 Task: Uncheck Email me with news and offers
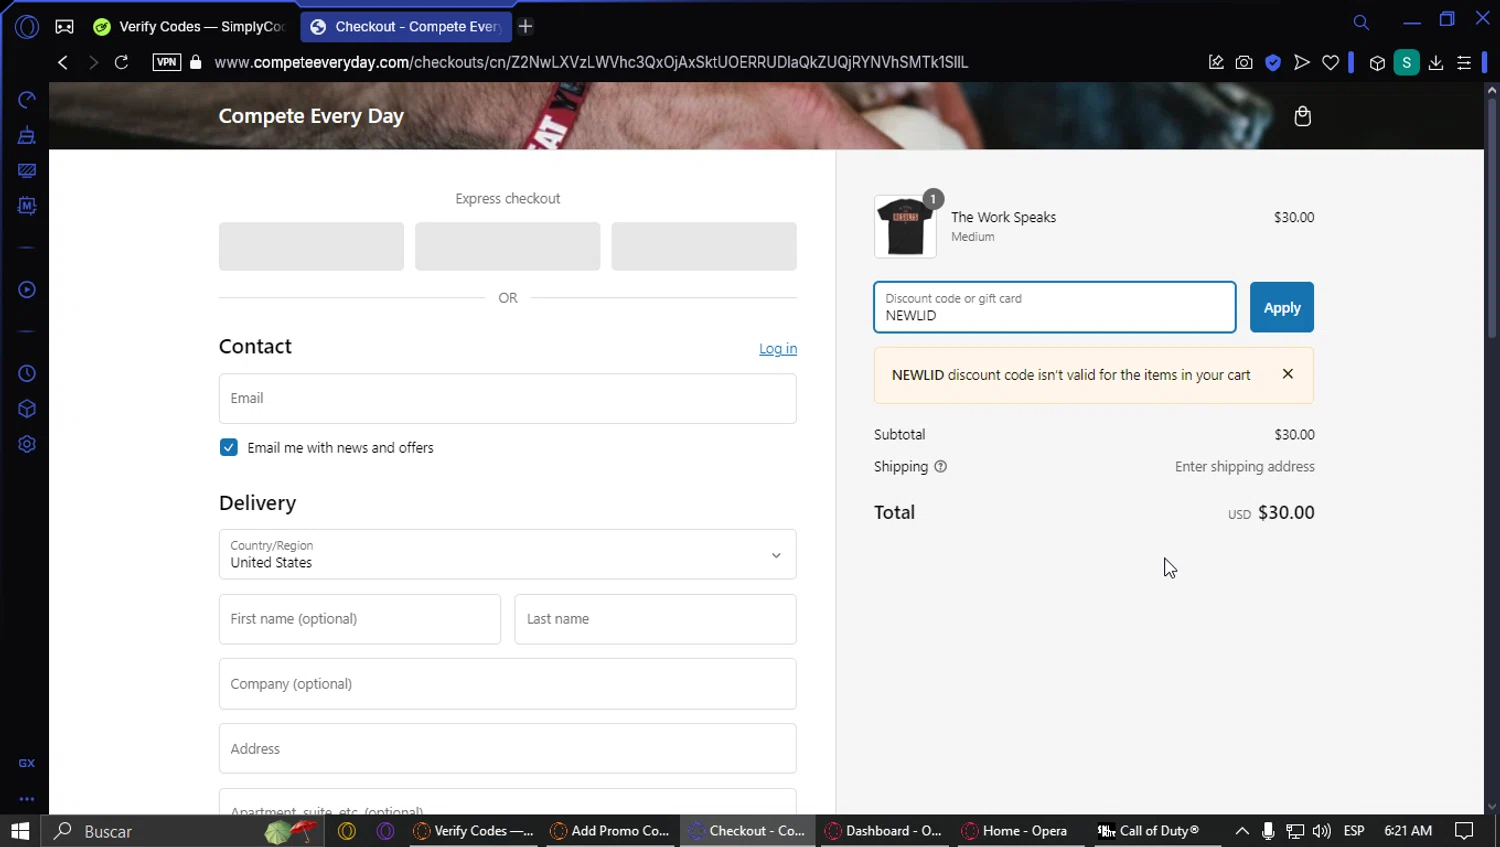point(229,447)
